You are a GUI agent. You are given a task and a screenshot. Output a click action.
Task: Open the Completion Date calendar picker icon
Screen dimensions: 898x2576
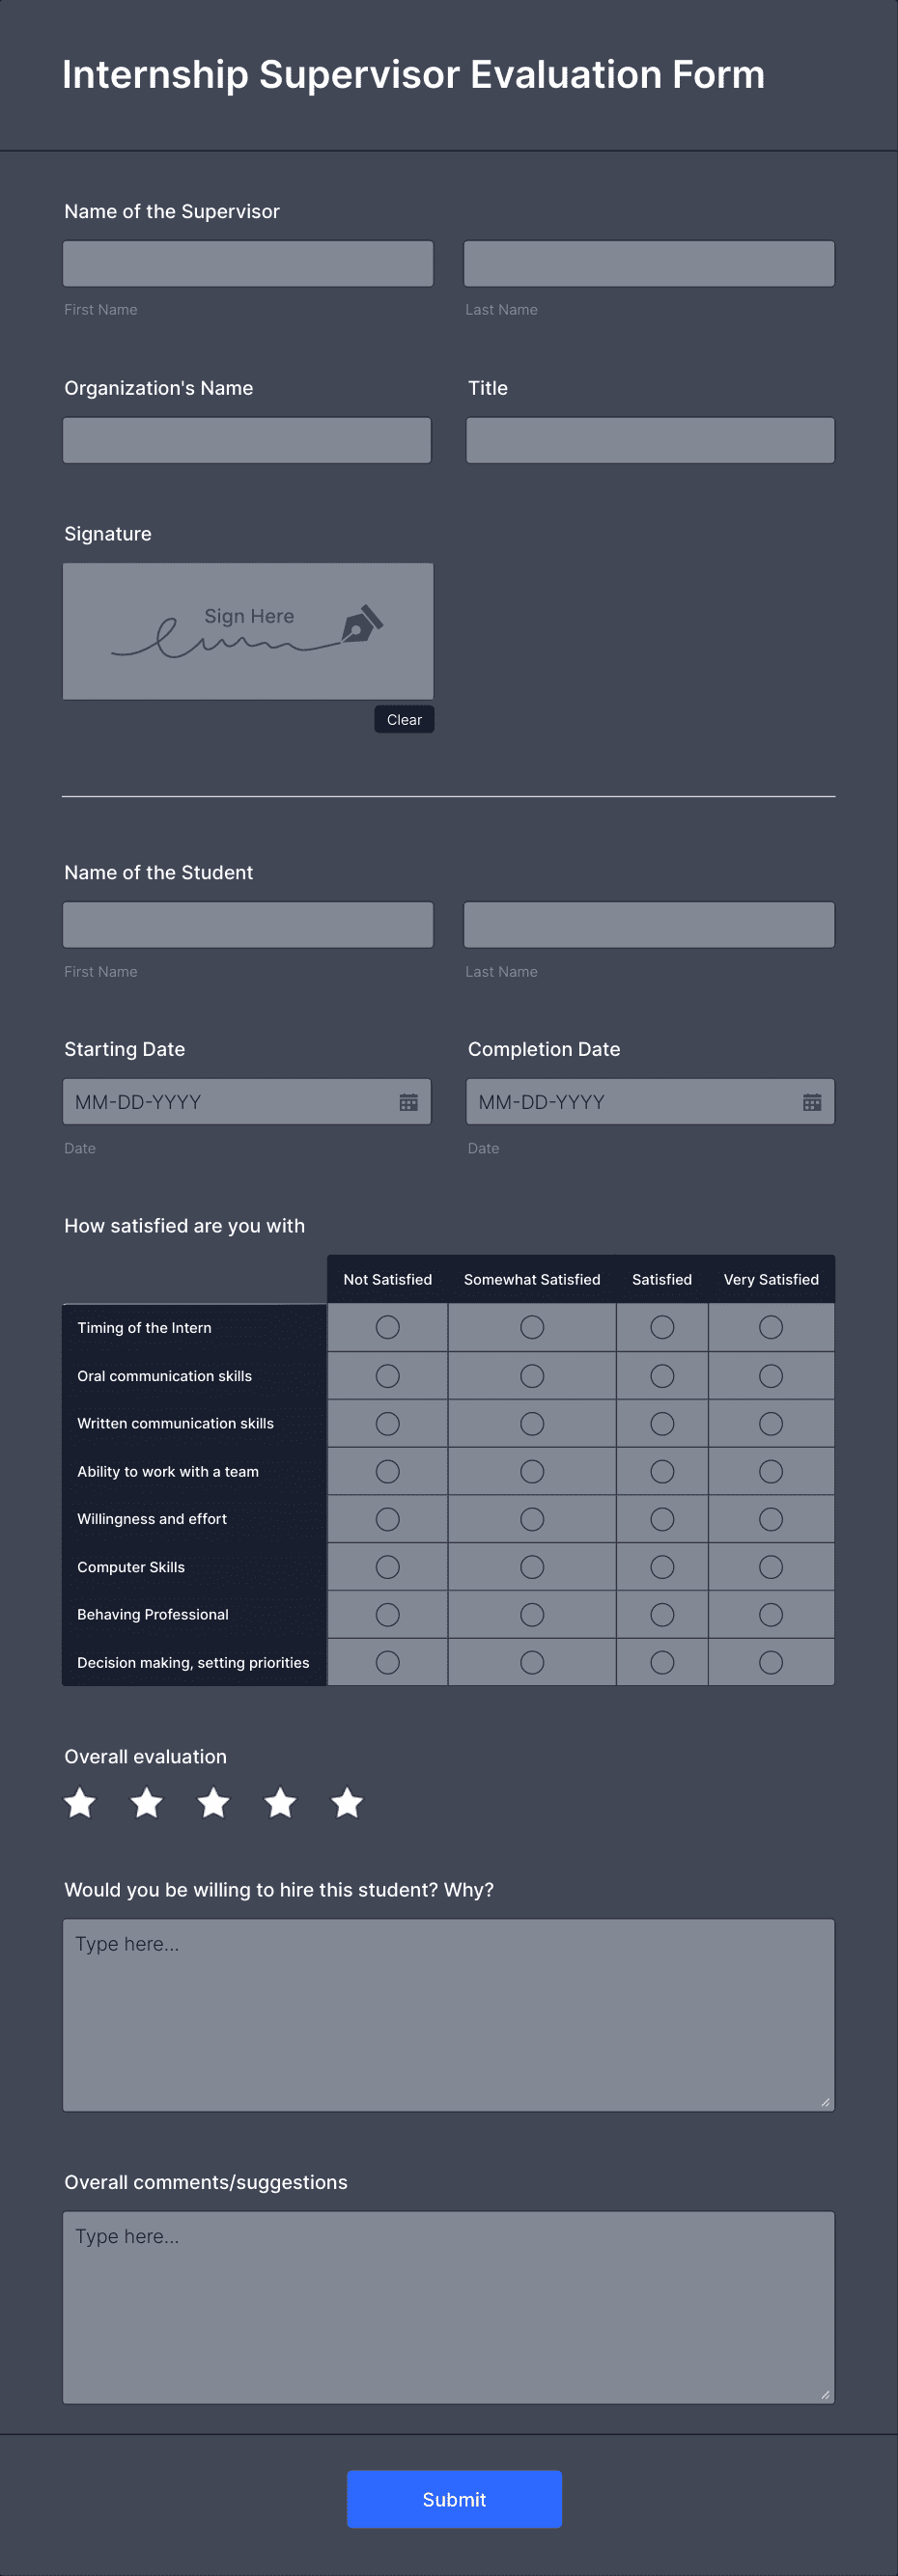812,1102
